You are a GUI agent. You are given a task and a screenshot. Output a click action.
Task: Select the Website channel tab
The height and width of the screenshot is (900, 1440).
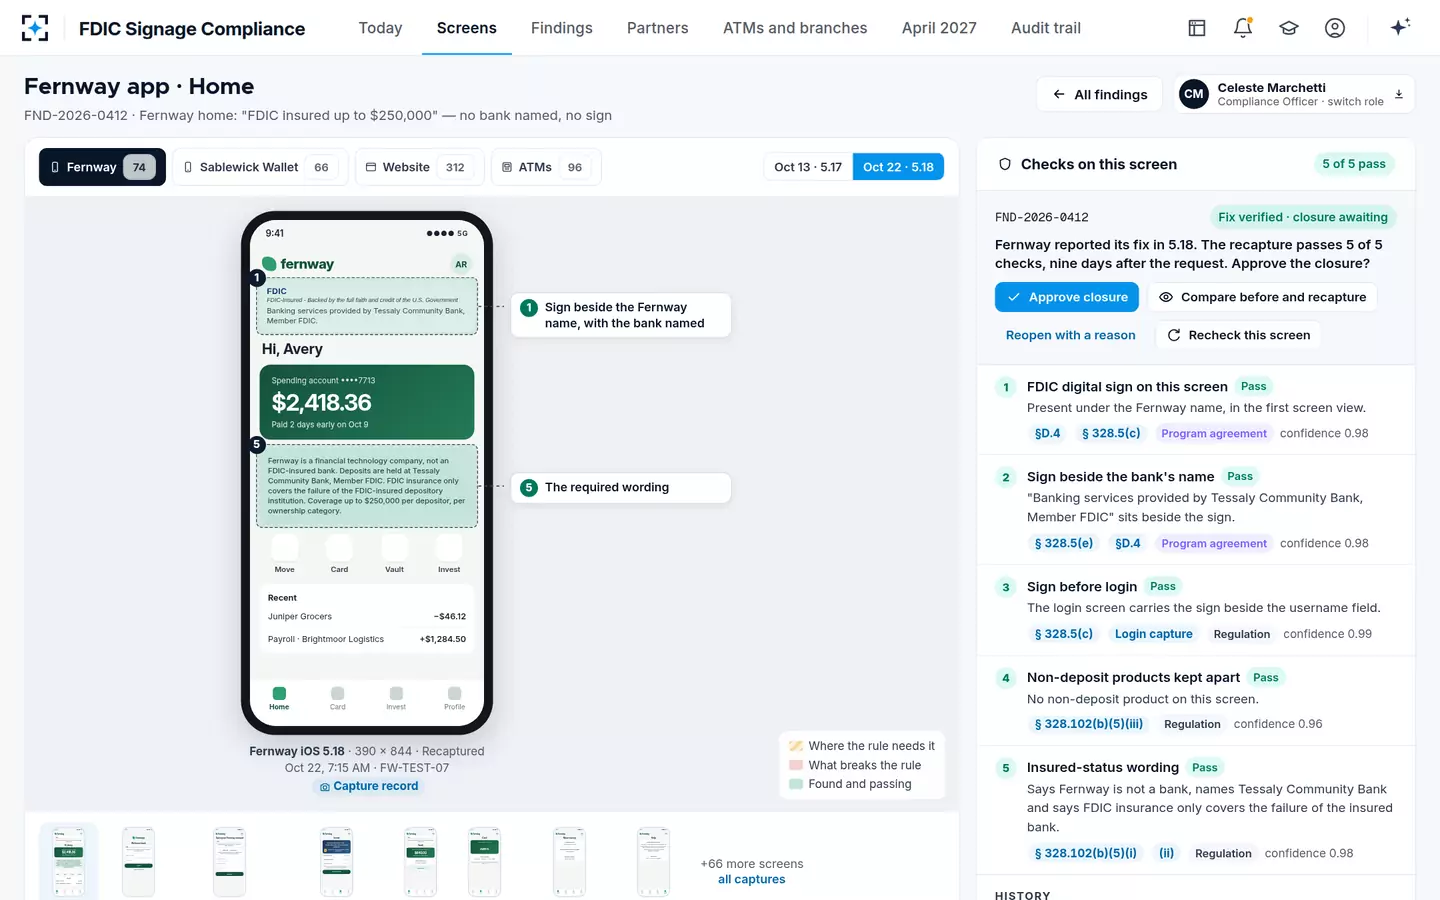point(419,167)
